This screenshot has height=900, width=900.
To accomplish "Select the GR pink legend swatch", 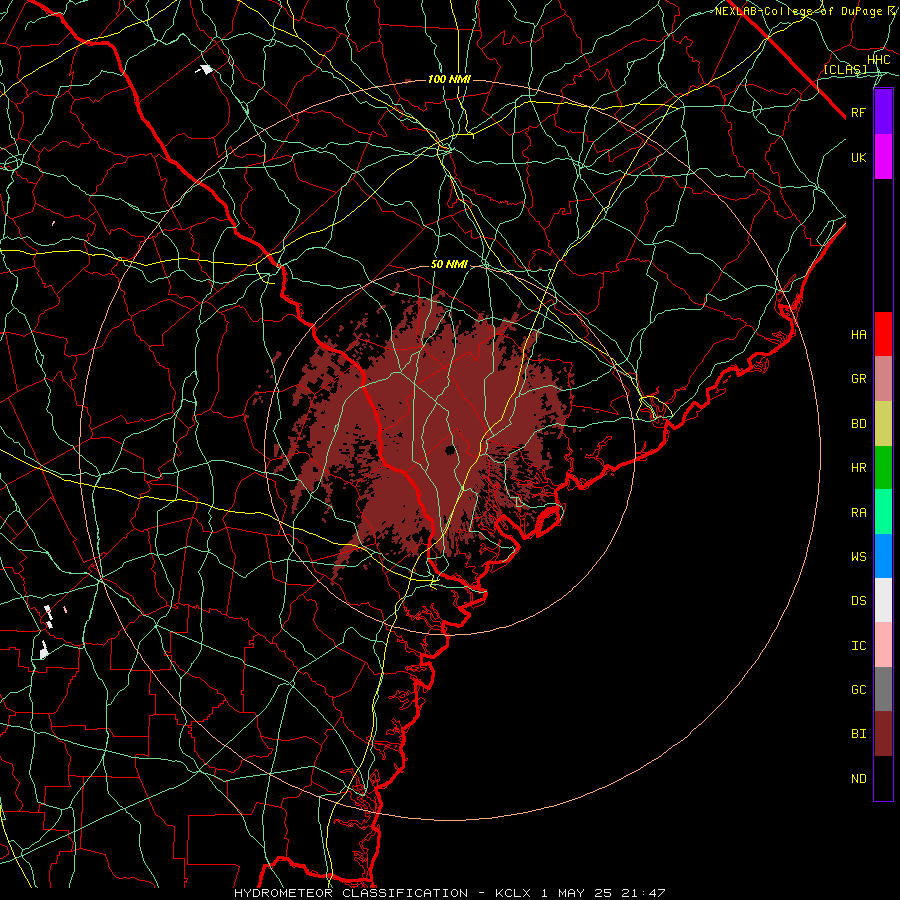I will 883,379.
